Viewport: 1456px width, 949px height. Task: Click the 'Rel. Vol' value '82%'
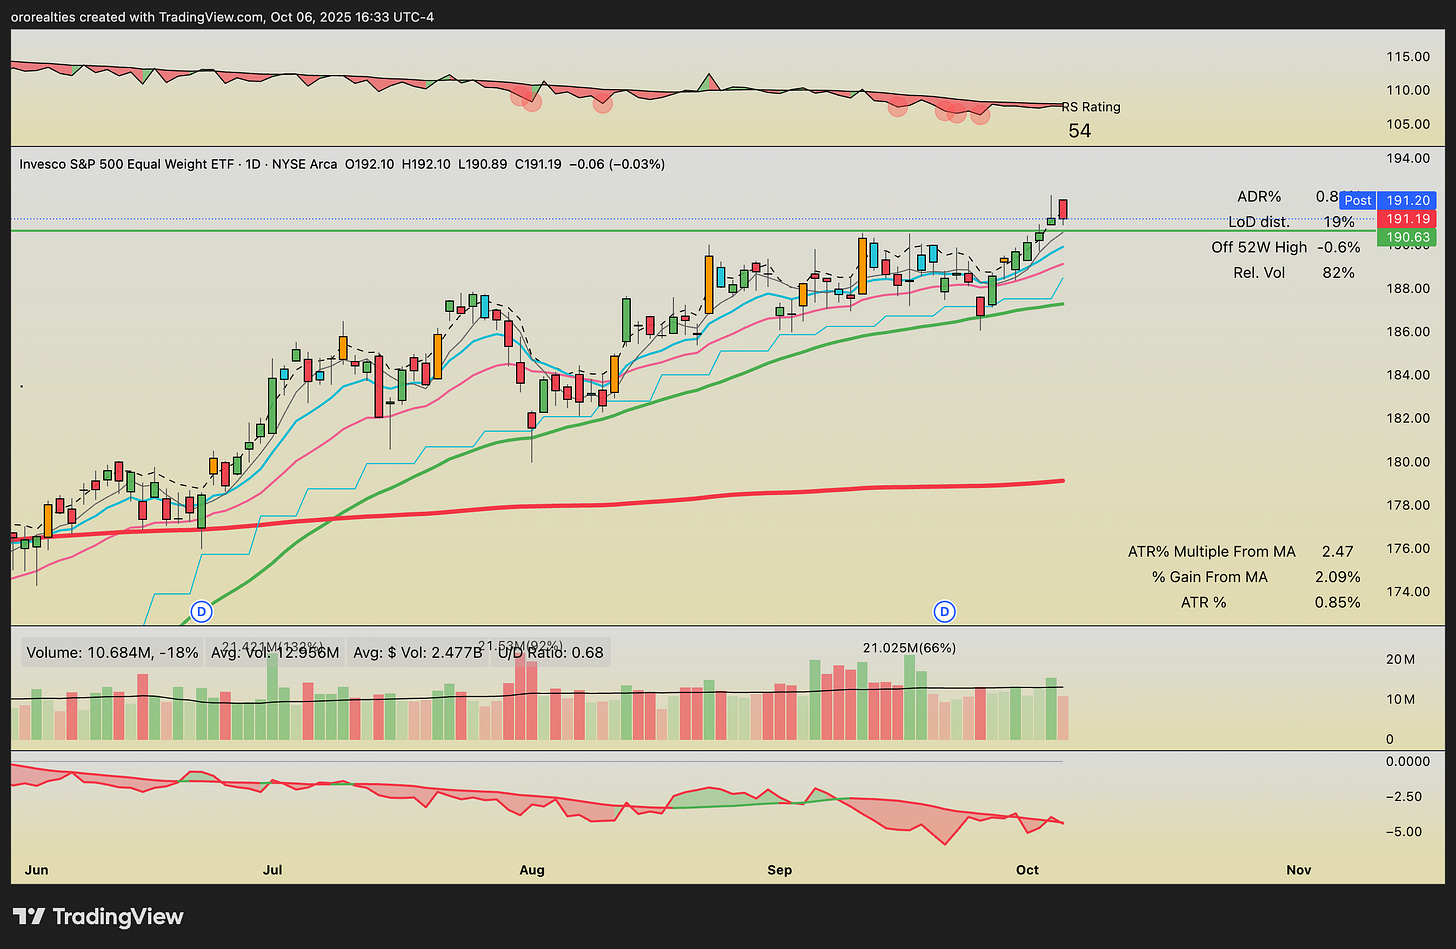tap(1338, 272)
